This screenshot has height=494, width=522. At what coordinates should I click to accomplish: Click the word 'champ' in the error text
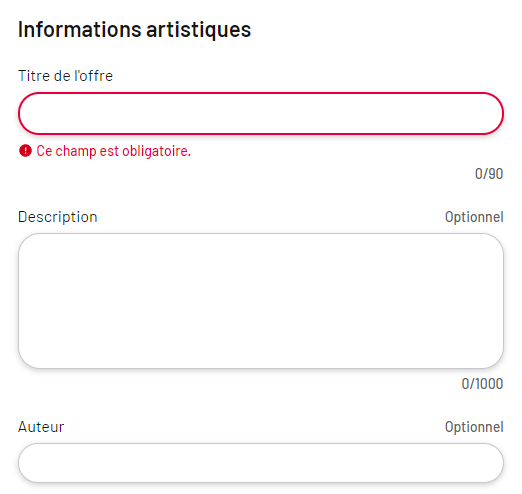[x=76, y=151]
